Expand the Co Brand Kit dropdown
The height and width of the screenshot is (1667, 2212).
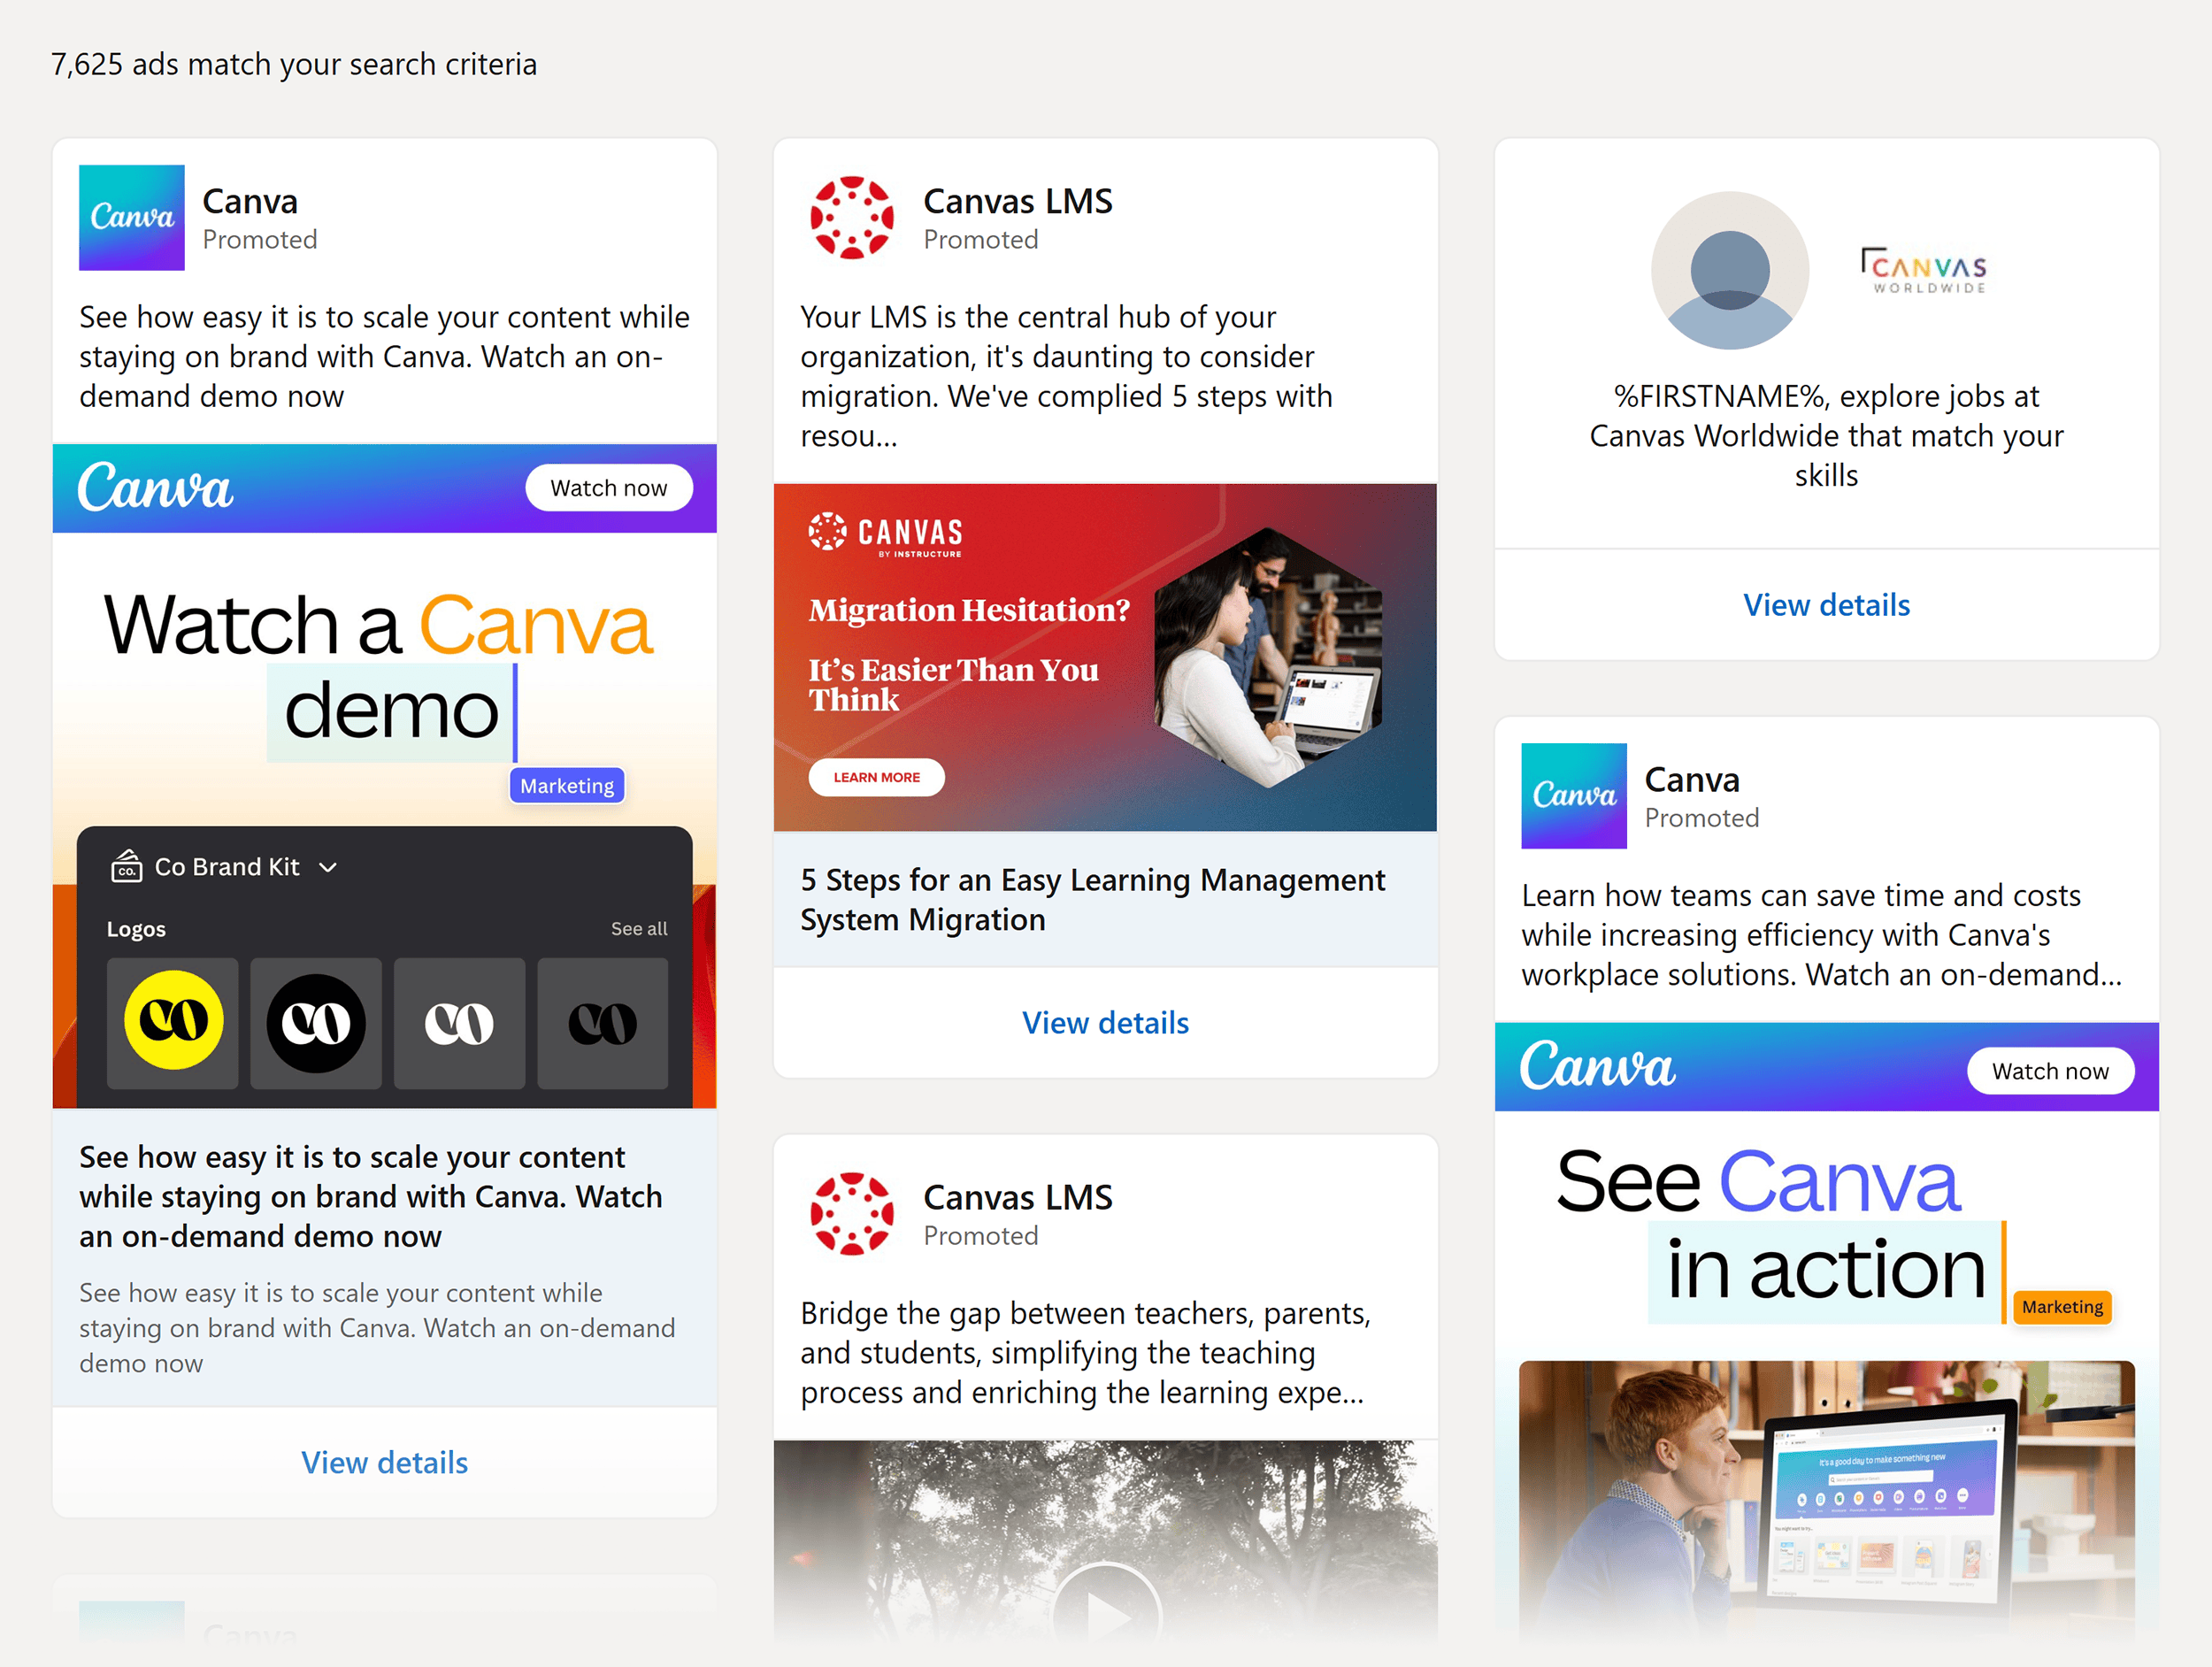pos(330,867)
